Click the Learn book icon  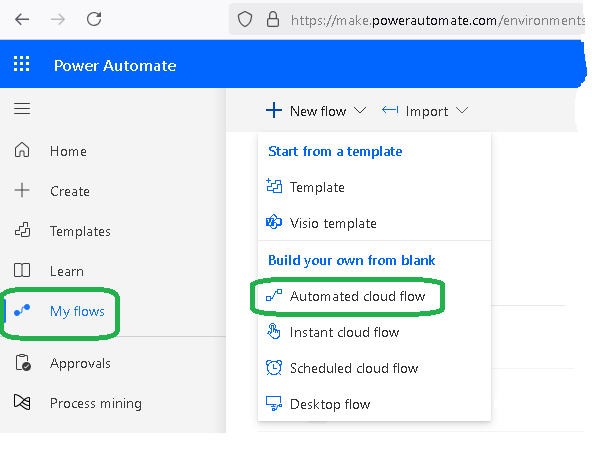22,270
